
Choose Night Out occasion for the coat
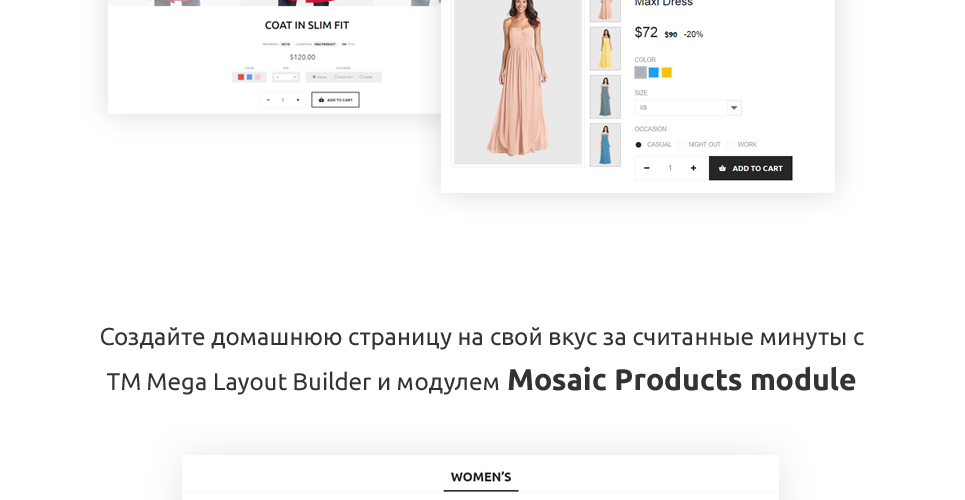[336, 77]
